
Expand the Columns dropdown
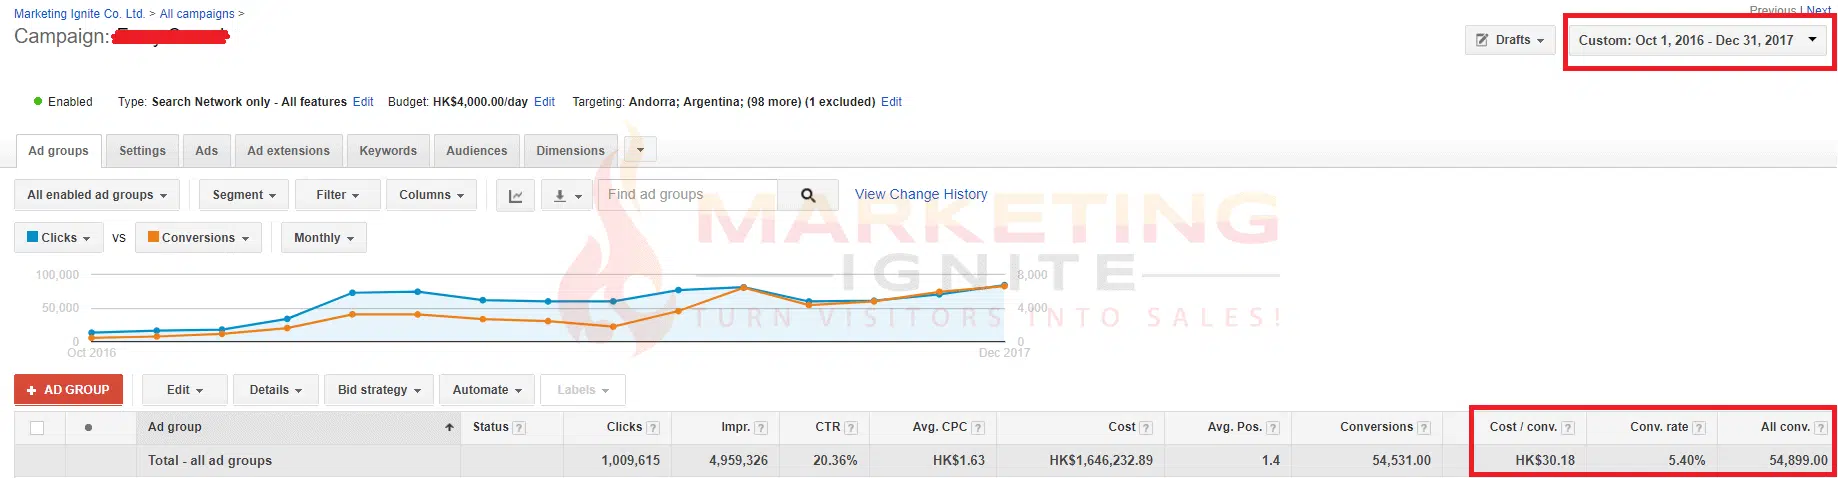(431, 195)
